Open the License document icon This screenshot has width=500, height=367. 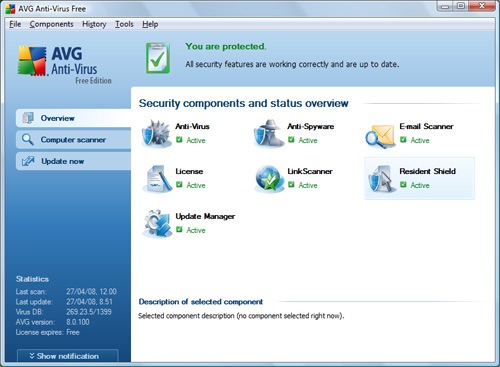157,179
